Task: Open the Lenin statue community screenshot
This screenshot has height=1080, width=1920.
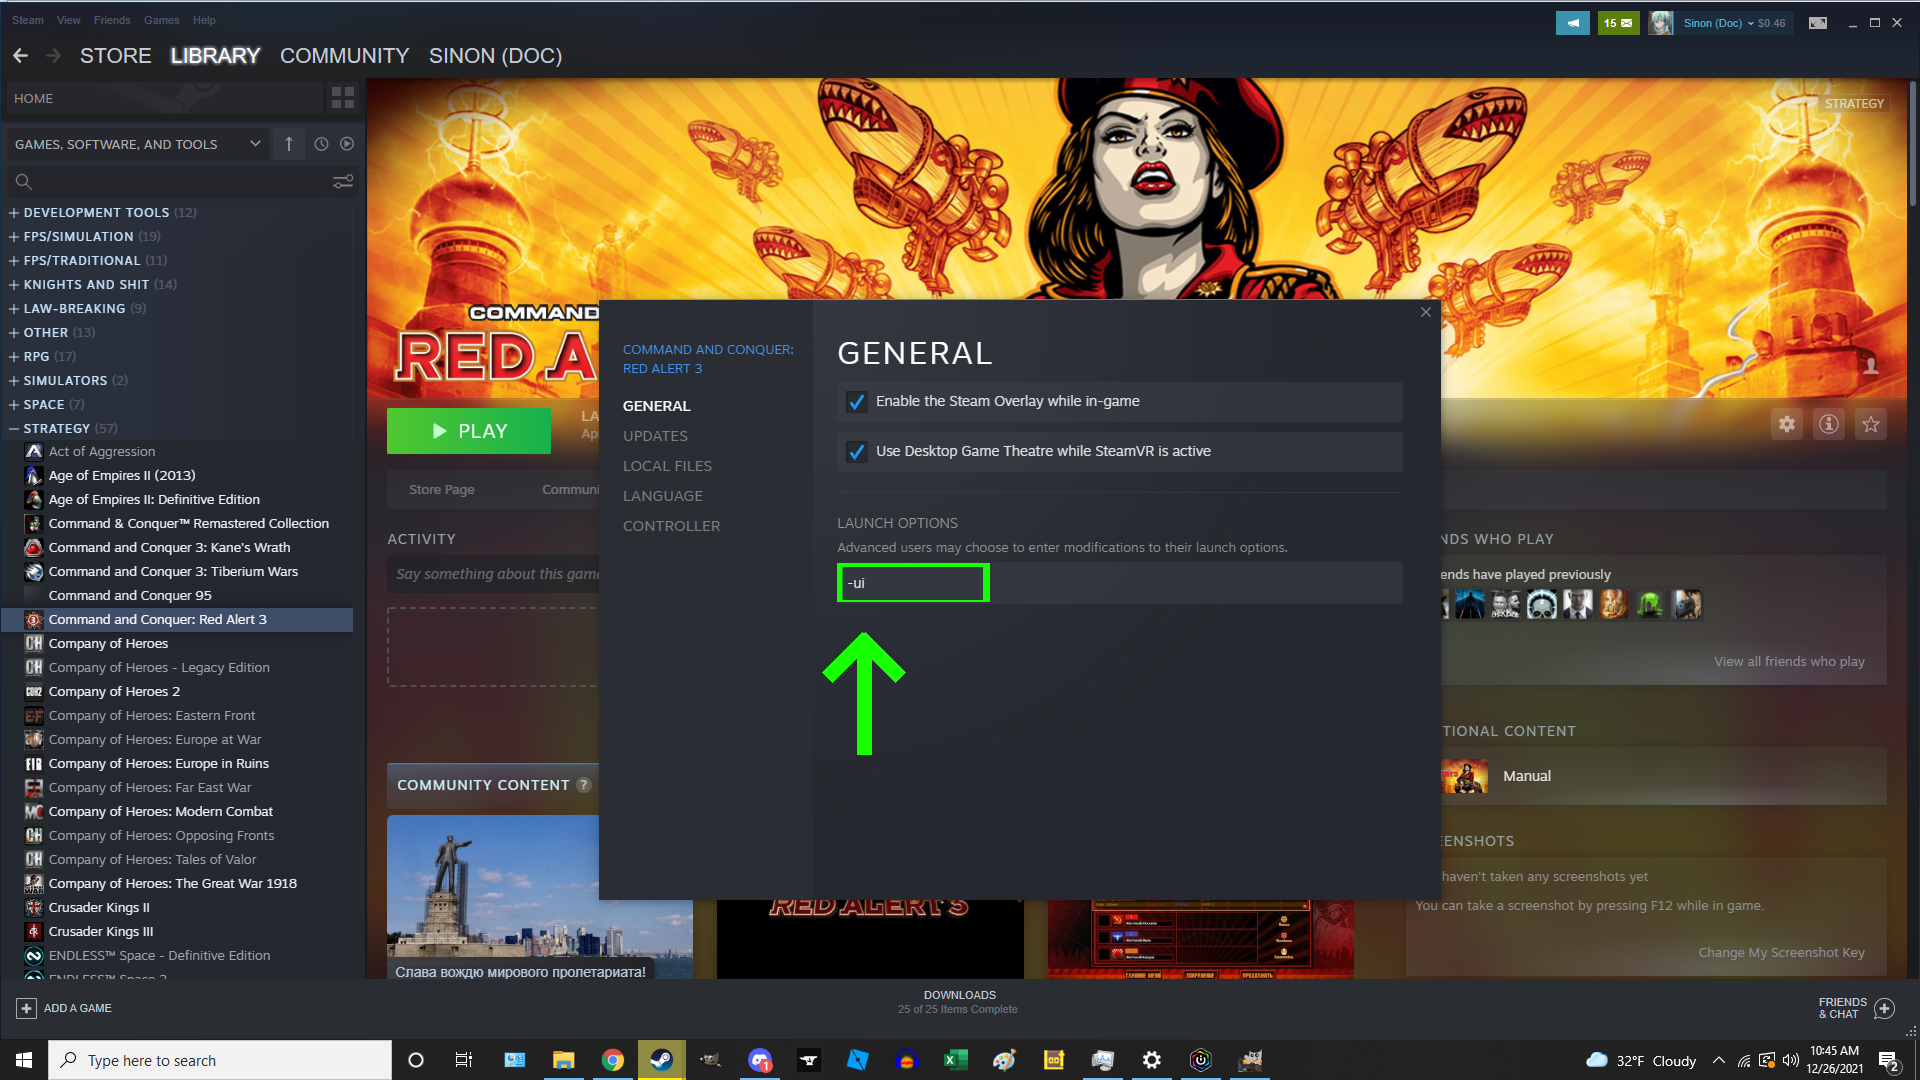Action: 540,898
